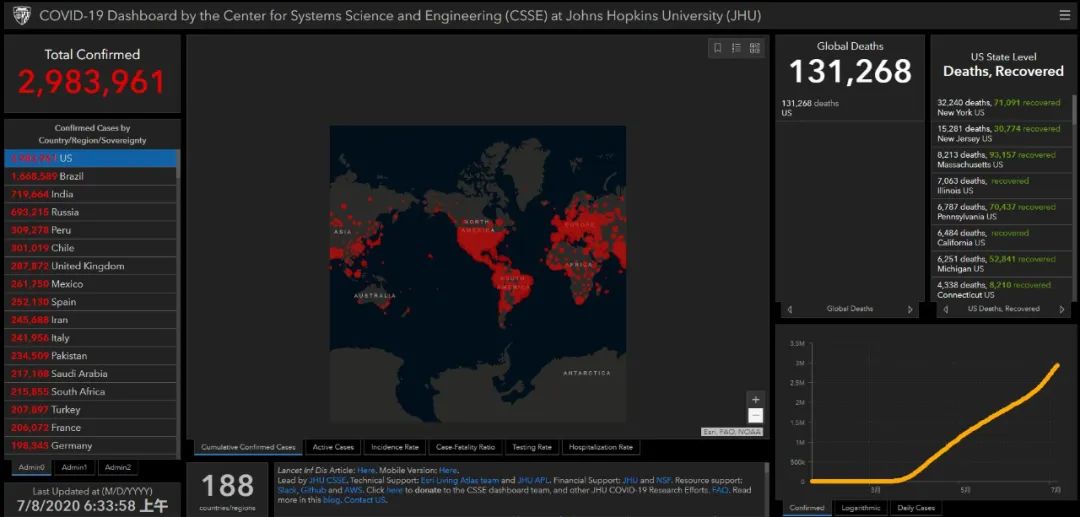
Task: Click '131,268 deaths US' entry in Global Deaths
Action: (x=848, y=108)
